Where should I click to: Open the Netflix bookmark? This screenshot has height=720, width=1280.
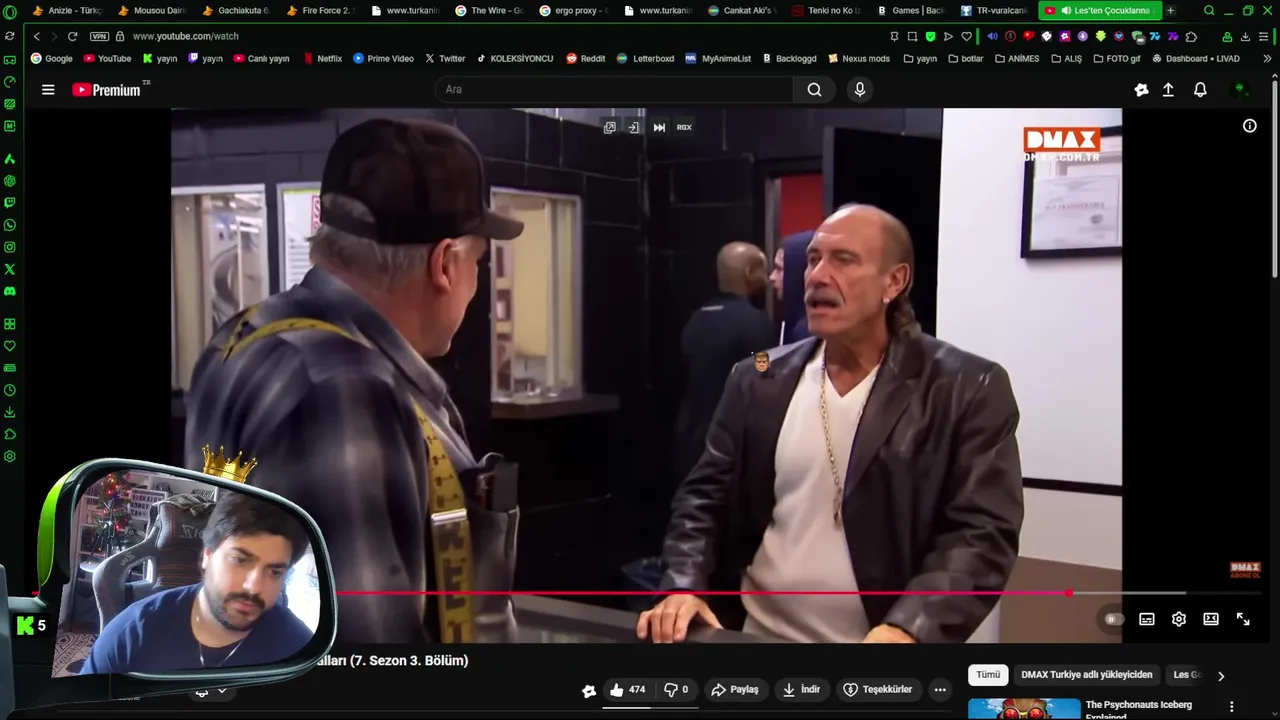tap(322, 58)
